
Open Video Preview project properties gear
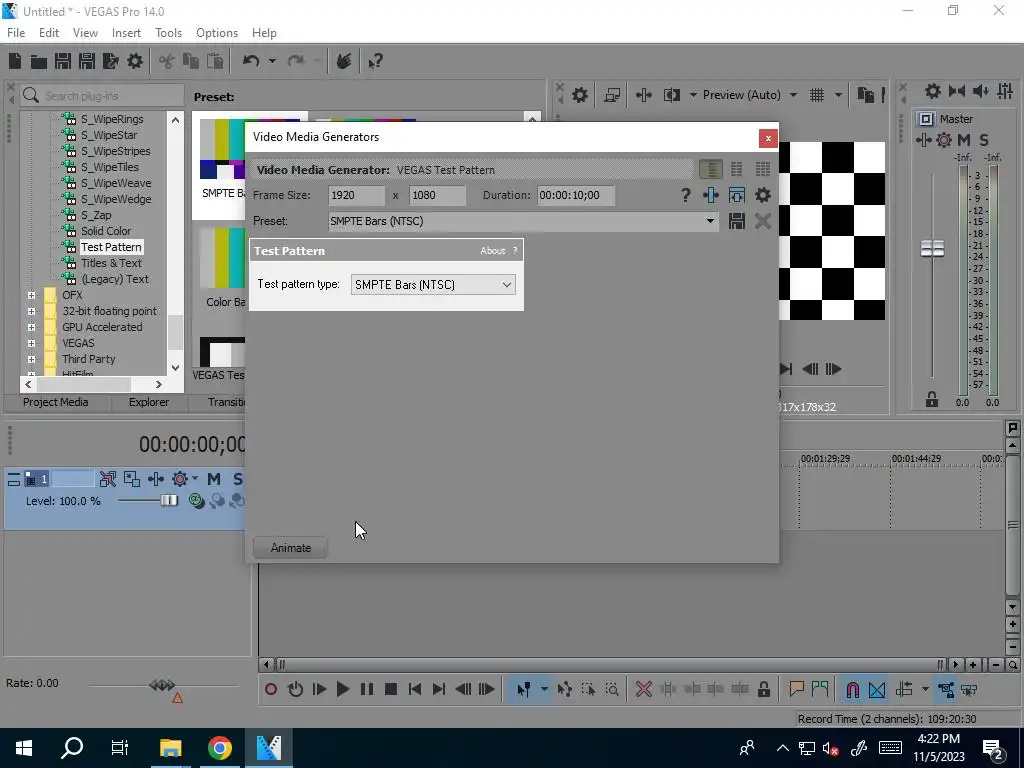point(579,95)
